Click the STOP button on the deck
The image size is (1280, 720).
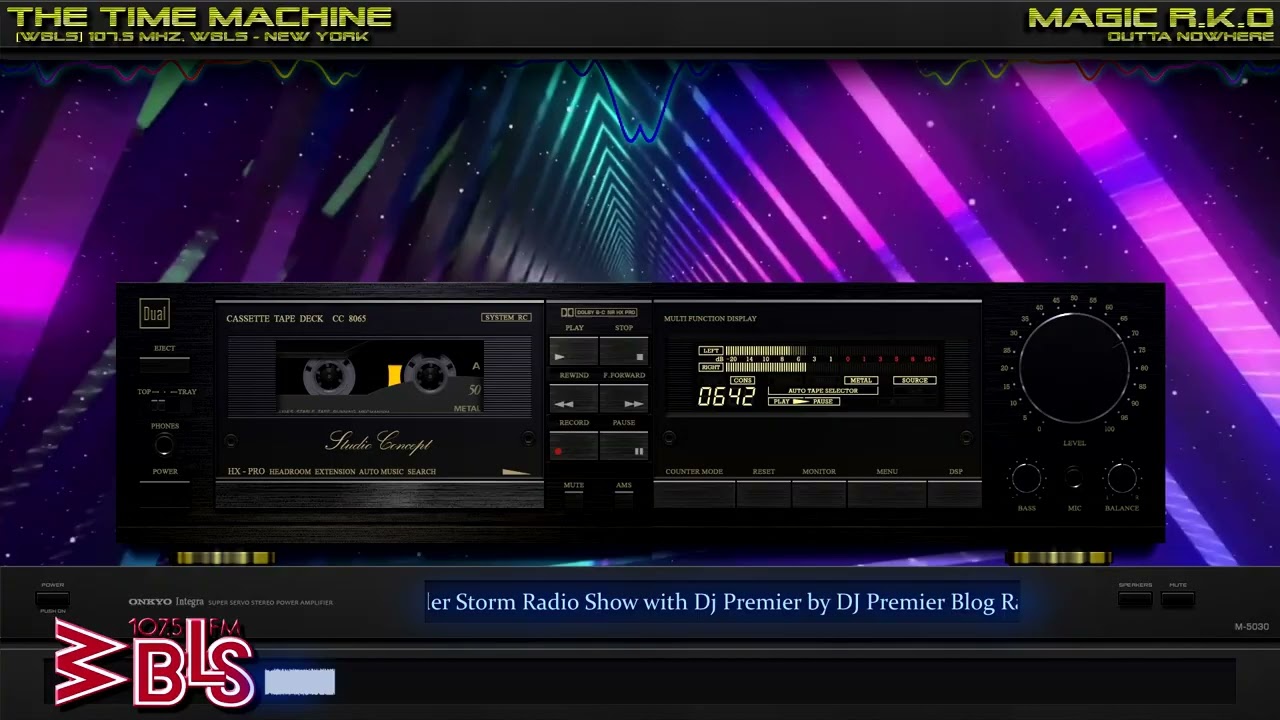[624, 352]
